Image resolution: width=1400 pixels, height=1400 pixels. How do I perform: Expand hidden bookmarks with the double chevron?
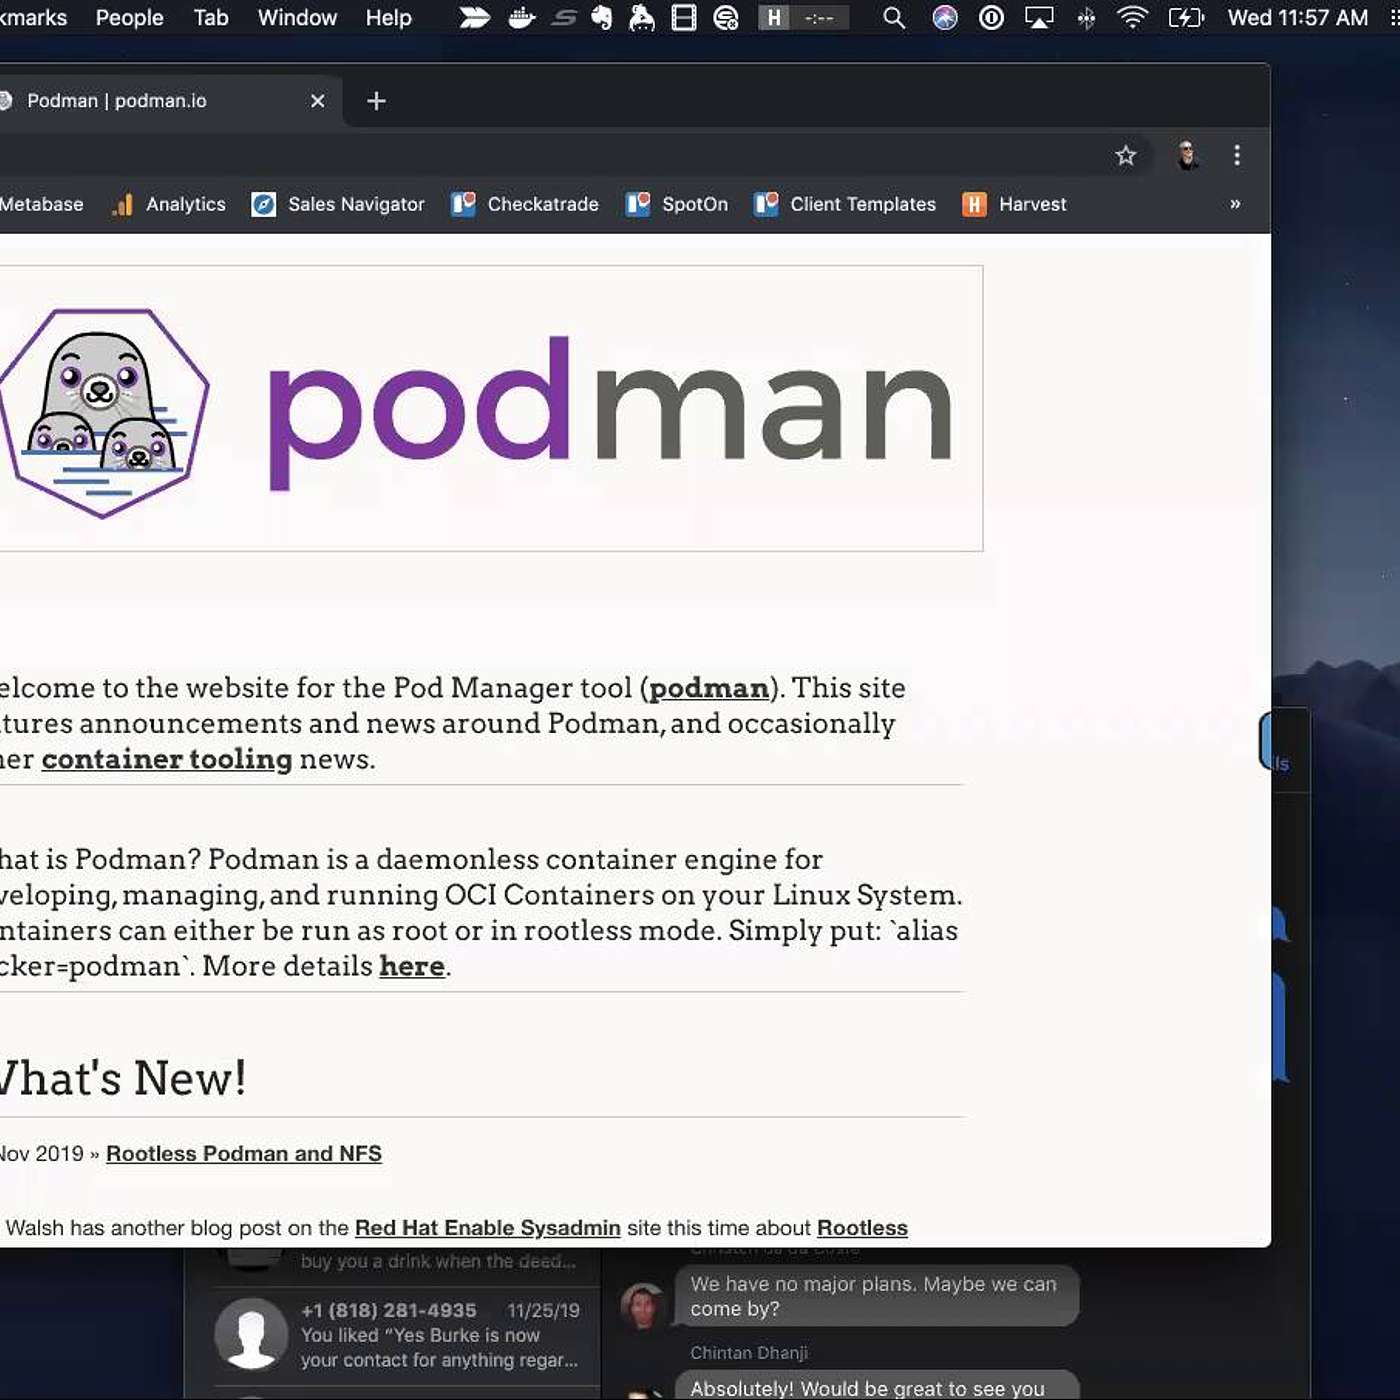[x=1235, y=204]
